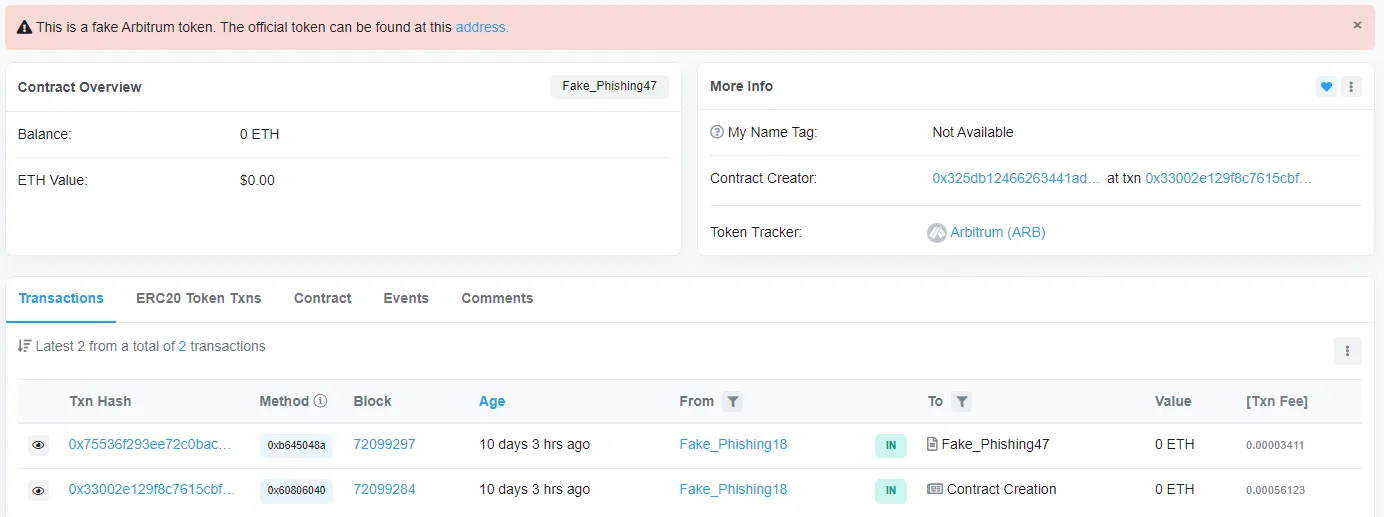
Task: Filter transactions by the To column
Action: pyautogui.click(x=961, y=401)
